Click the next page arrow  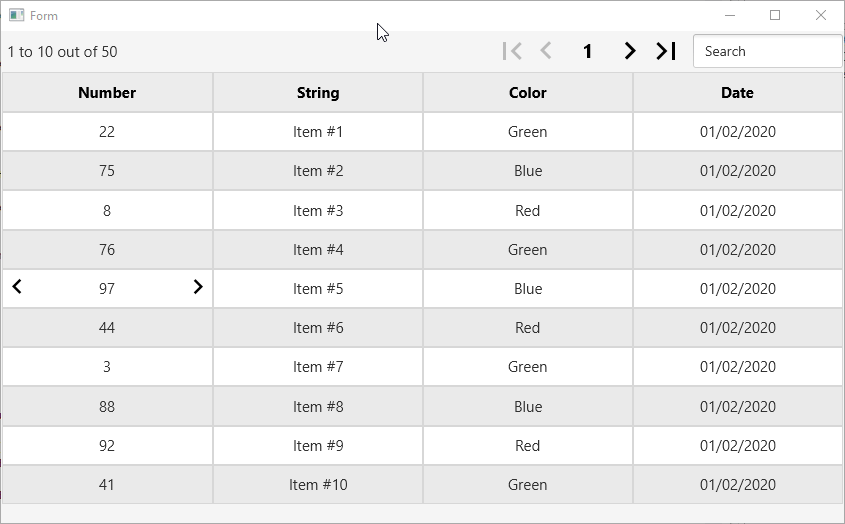(x=629, y=51)
